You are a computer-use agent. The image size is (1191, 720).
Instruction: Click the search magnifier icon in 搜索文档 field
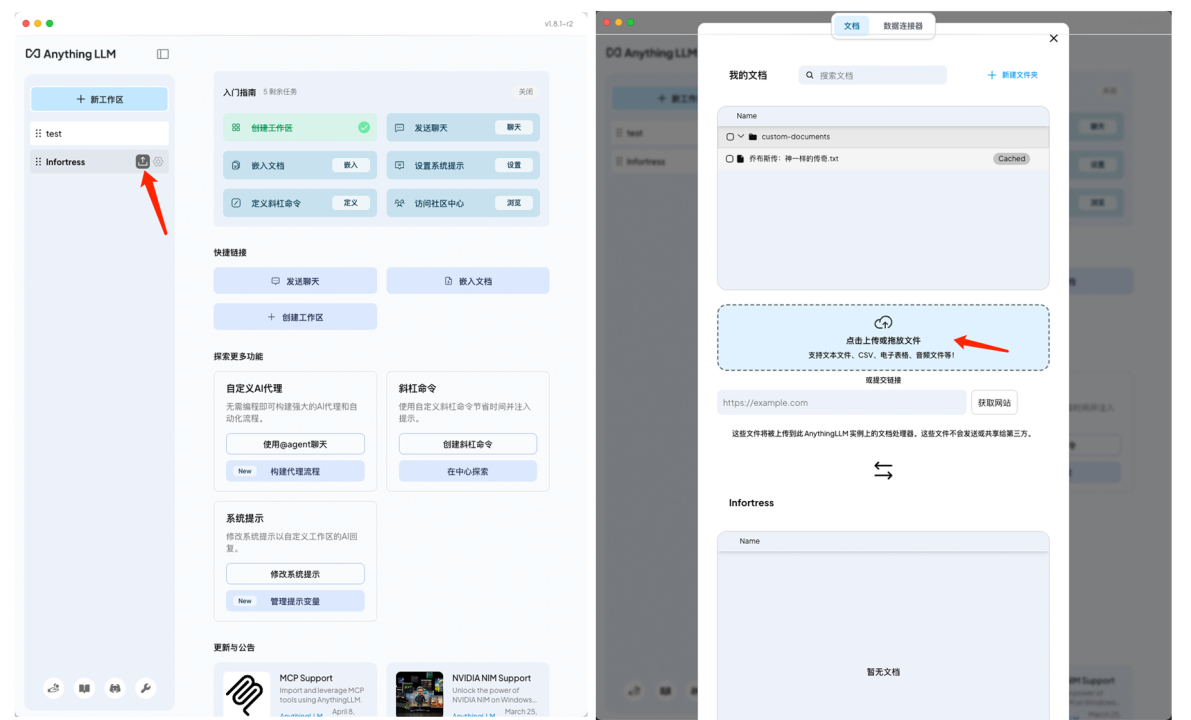pos(810,75)
